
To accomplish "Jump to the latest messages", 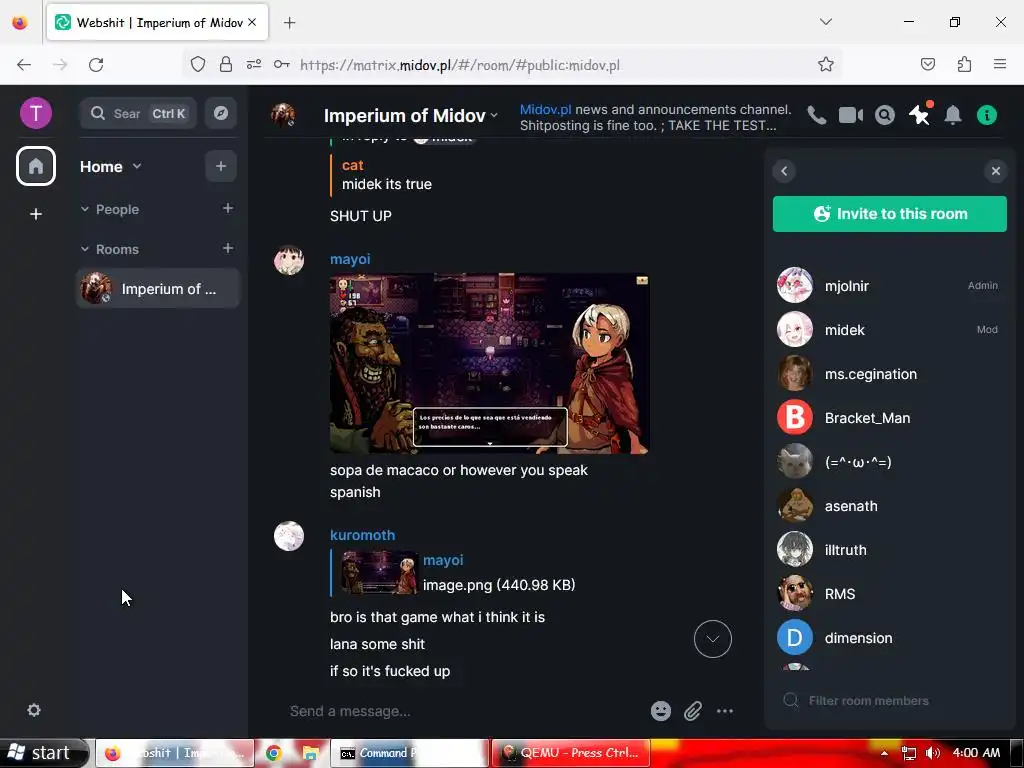I will (x=712, y=639).
